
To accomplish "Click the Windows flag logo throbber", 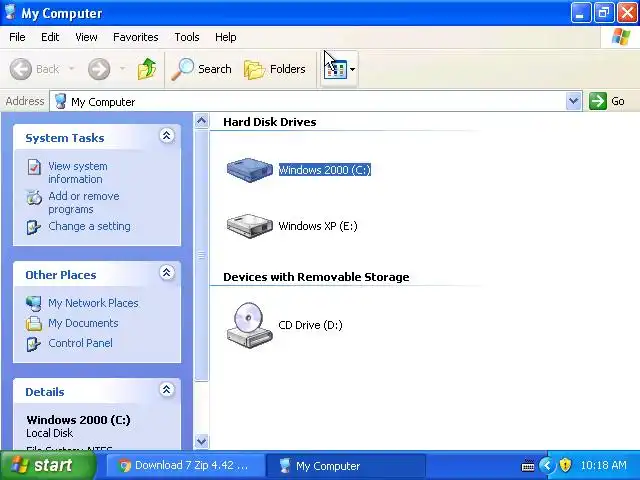I will 620,37.
